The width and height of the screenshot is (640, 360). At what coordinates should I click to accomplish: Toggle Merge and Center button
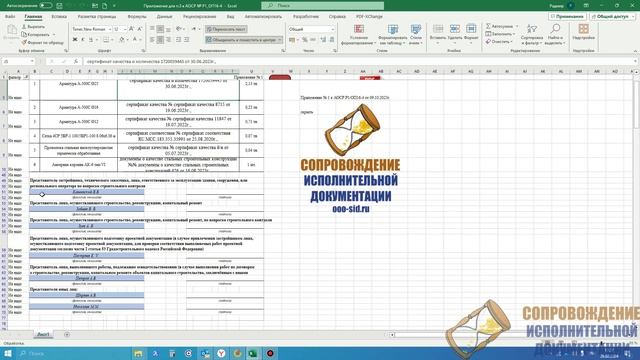(241, 40)
